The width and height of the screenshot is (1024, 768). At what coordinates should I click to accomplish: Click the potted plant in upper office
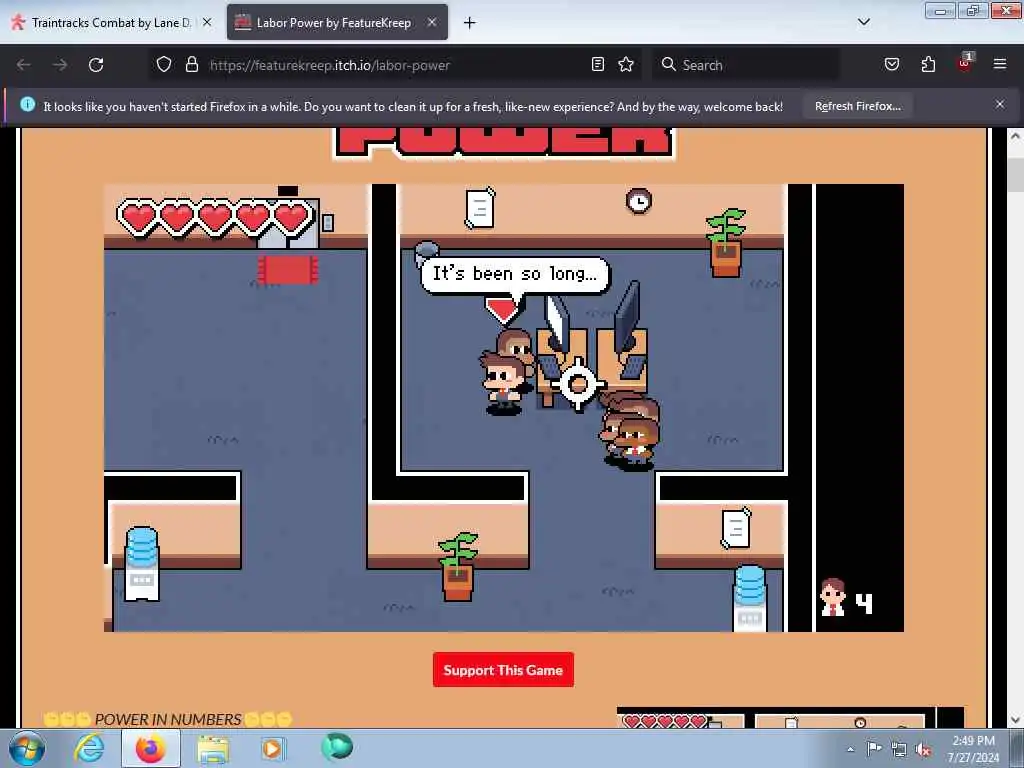[726, 243]
